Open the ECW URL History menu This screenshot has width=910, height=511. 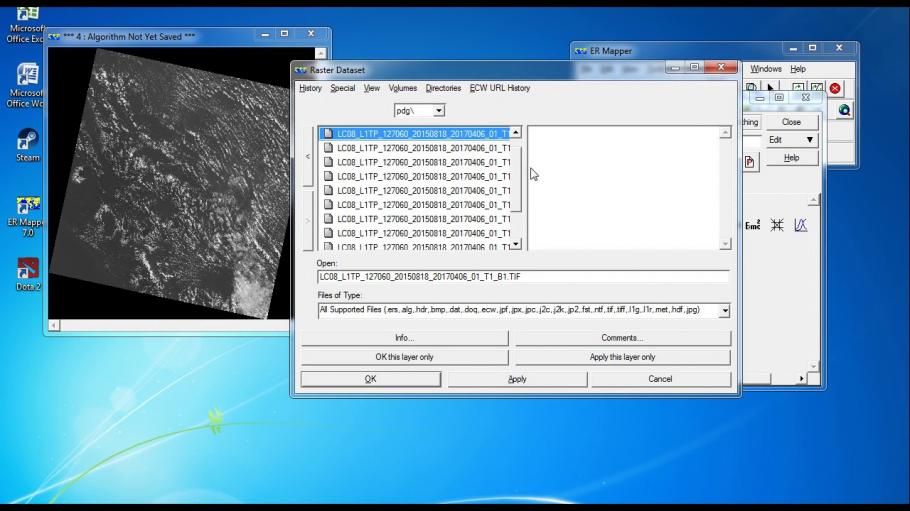(x=500, y=88)
